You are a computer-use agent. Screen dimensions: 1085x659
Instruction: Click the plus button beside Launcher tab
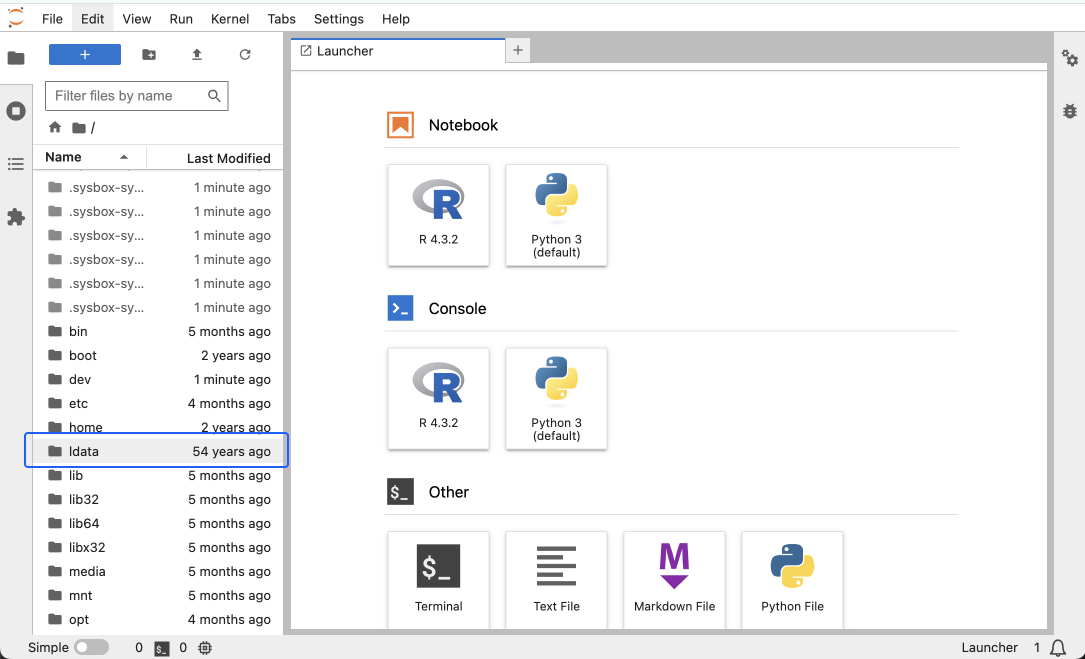pos(518,50)
